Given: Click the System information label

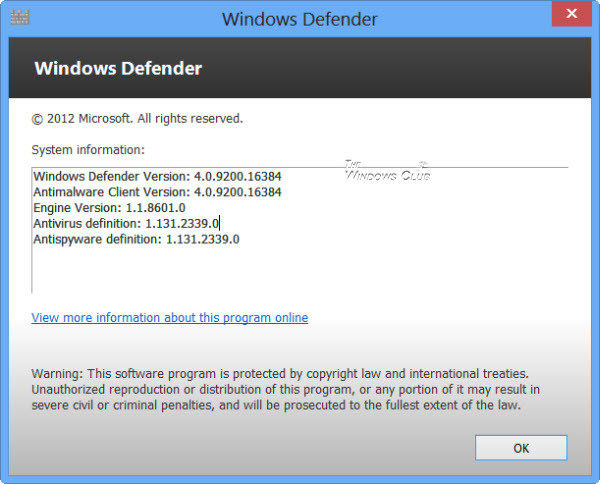Looking at the screenshot, I should (x=88, y=150).
